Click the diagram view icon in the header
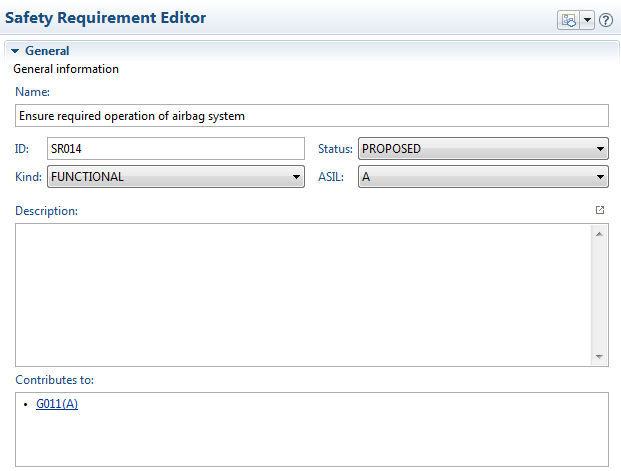Image resolution: width=621 pixels, height=471 pixels. (x=569, y=19)
